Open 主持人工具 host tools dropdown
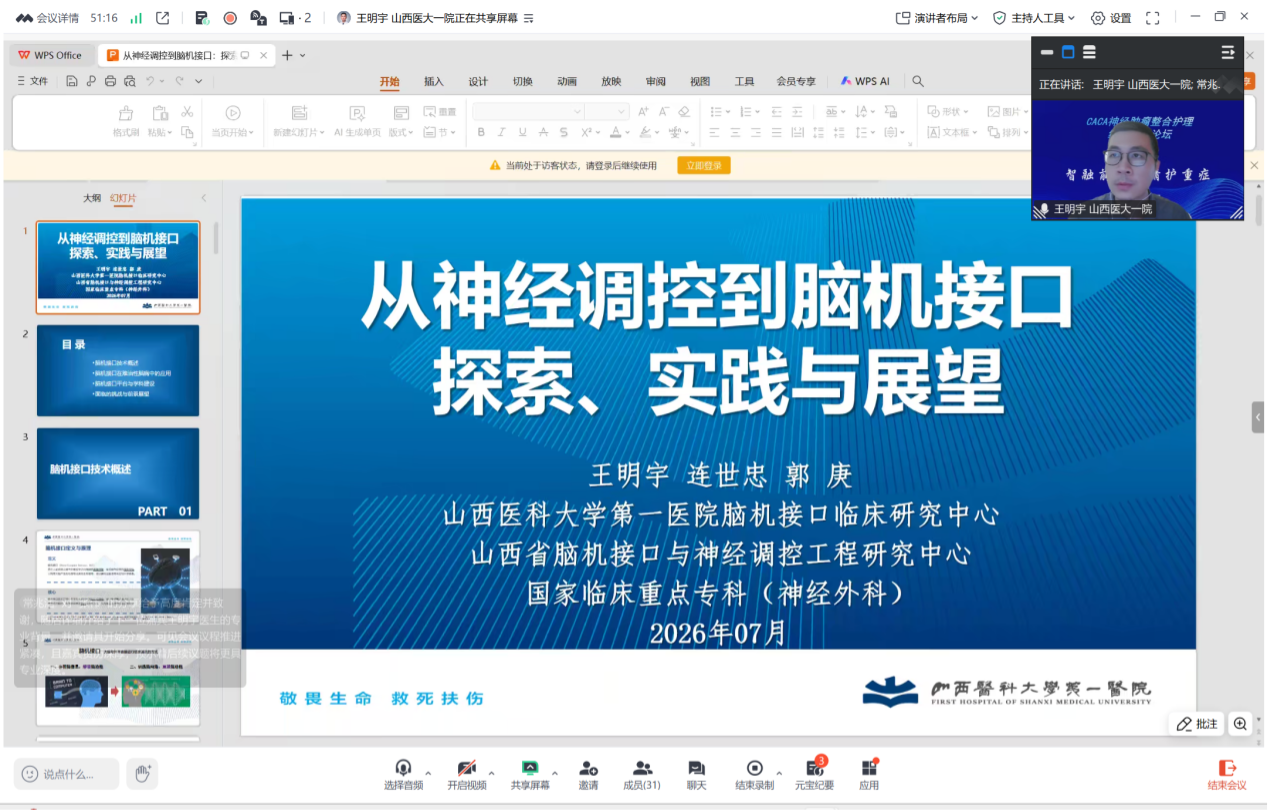The height and width of the screenshot is (812, 1271). point(1034,18)
